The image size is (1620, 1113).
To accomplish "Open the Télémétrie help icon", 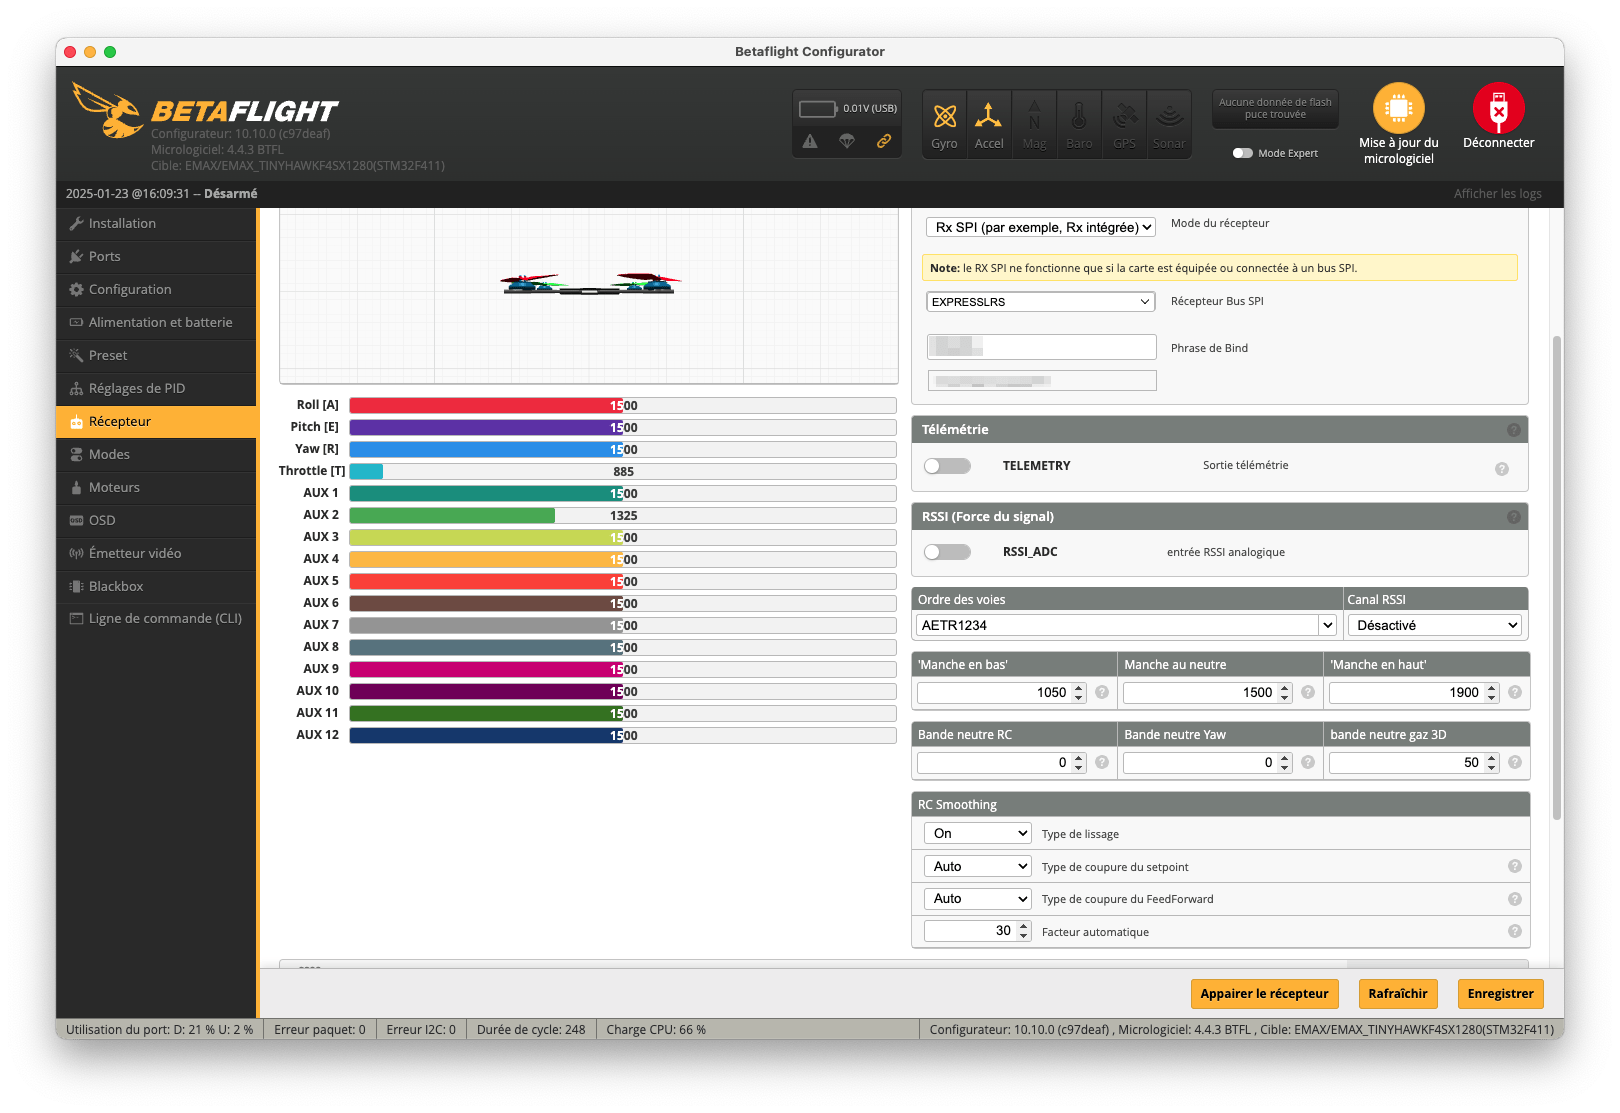I will click(x=1514, y=430).
